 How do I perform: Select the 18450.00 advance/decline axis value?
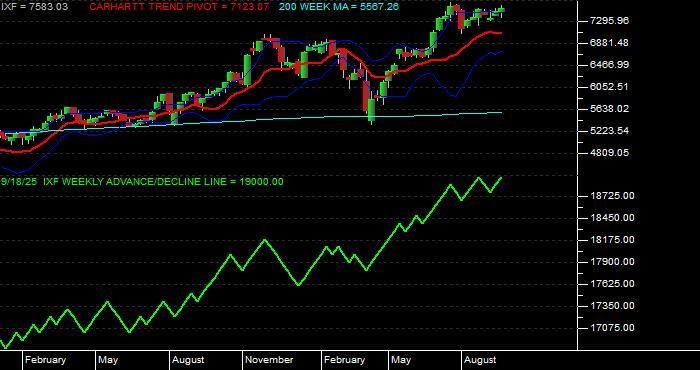(612, 218)
